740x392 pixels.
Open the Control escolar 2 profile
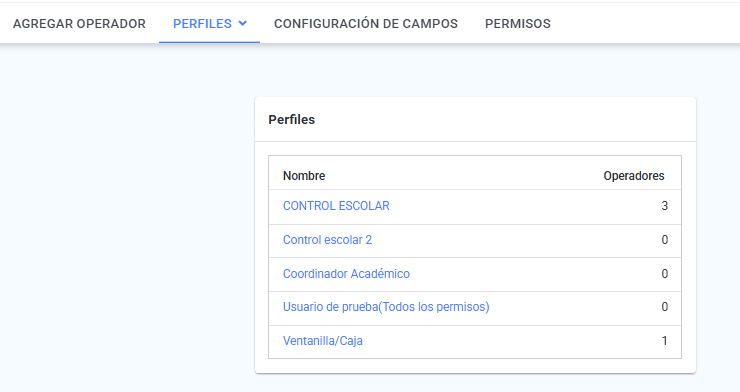327,240
